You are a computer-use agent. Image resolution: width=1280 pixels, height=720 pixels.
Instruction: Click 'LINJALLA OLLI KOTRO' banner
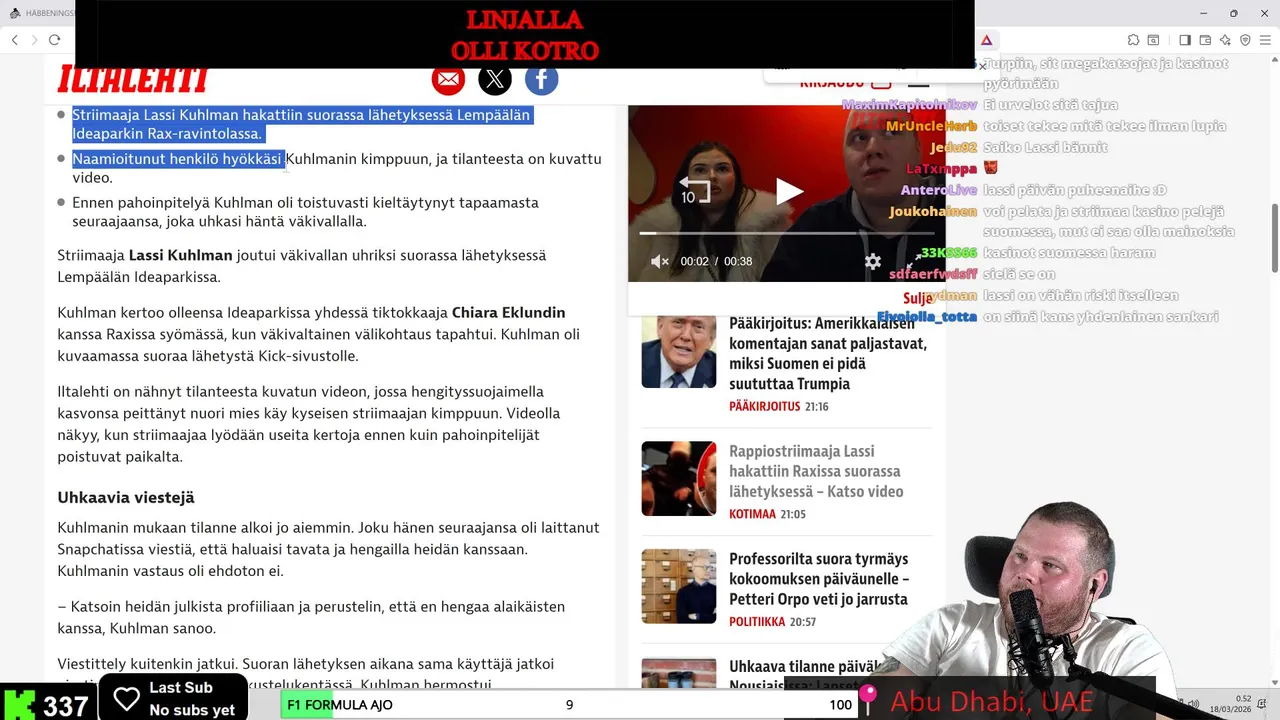click(x=524, y=35)
